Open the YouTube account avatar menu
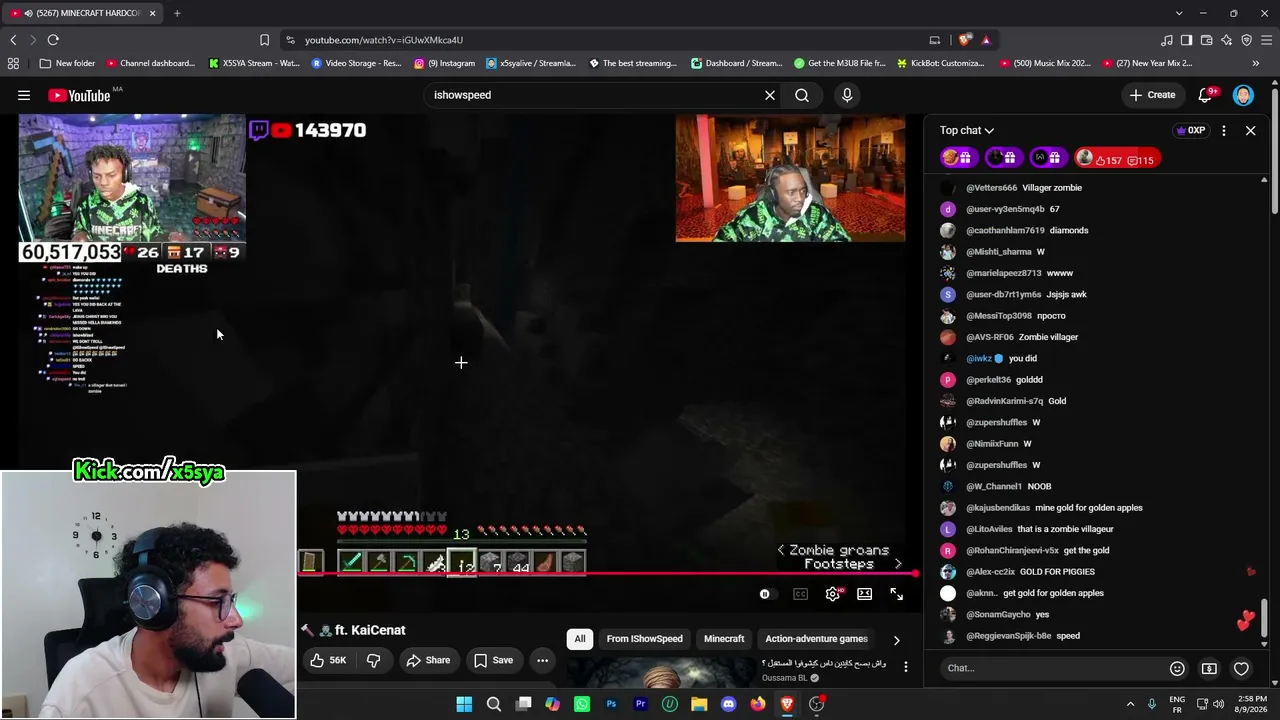 (1243, 95)
